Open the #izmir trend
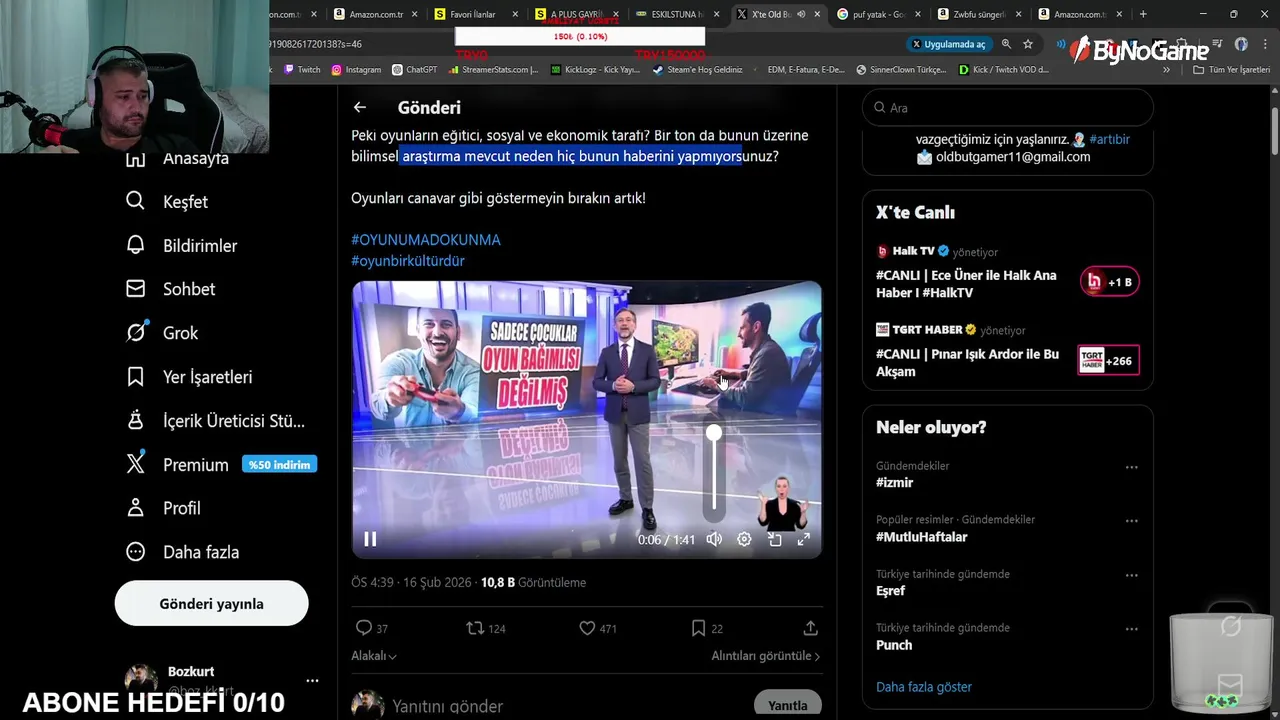The image size is (1280, 720). [895, 483]
